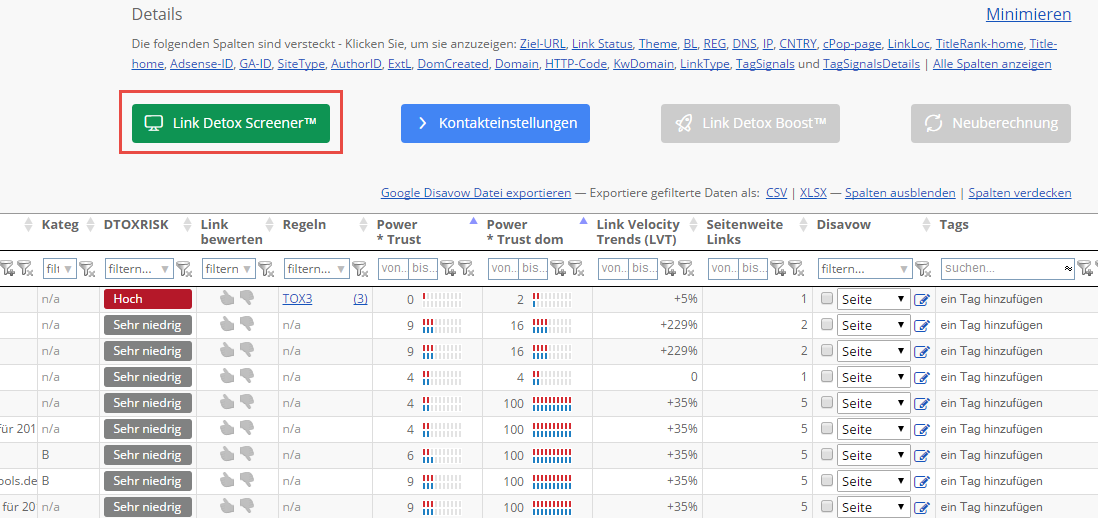This screenshot has width=1098, height=518.
Task: Clear the Regeln column filter funnel icon
Action: (x=360, y=268)
